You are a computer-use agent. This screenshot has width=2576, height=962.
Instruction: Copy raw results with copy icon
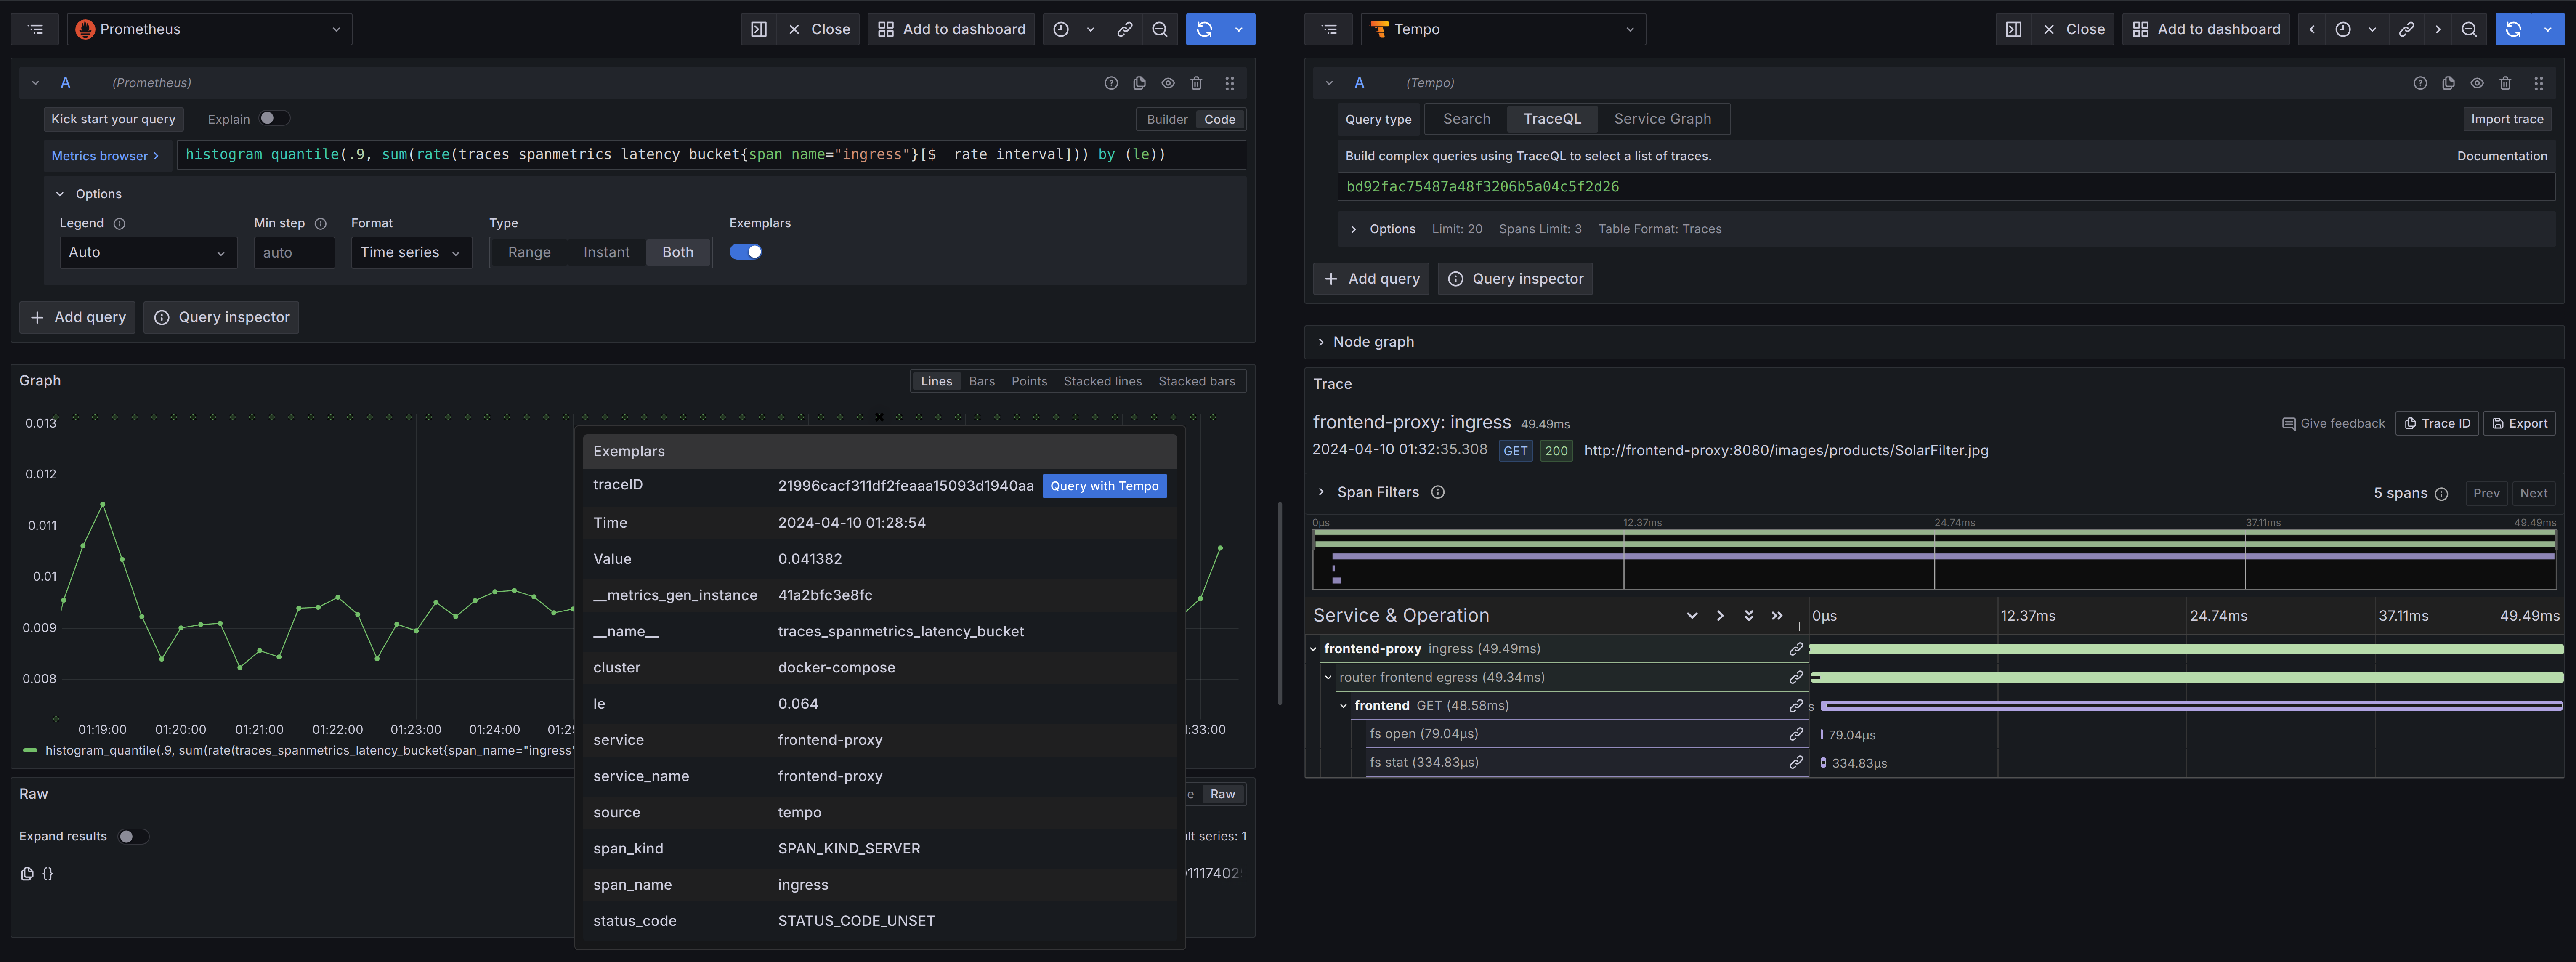pyautogui.click(x=27, y=873)
